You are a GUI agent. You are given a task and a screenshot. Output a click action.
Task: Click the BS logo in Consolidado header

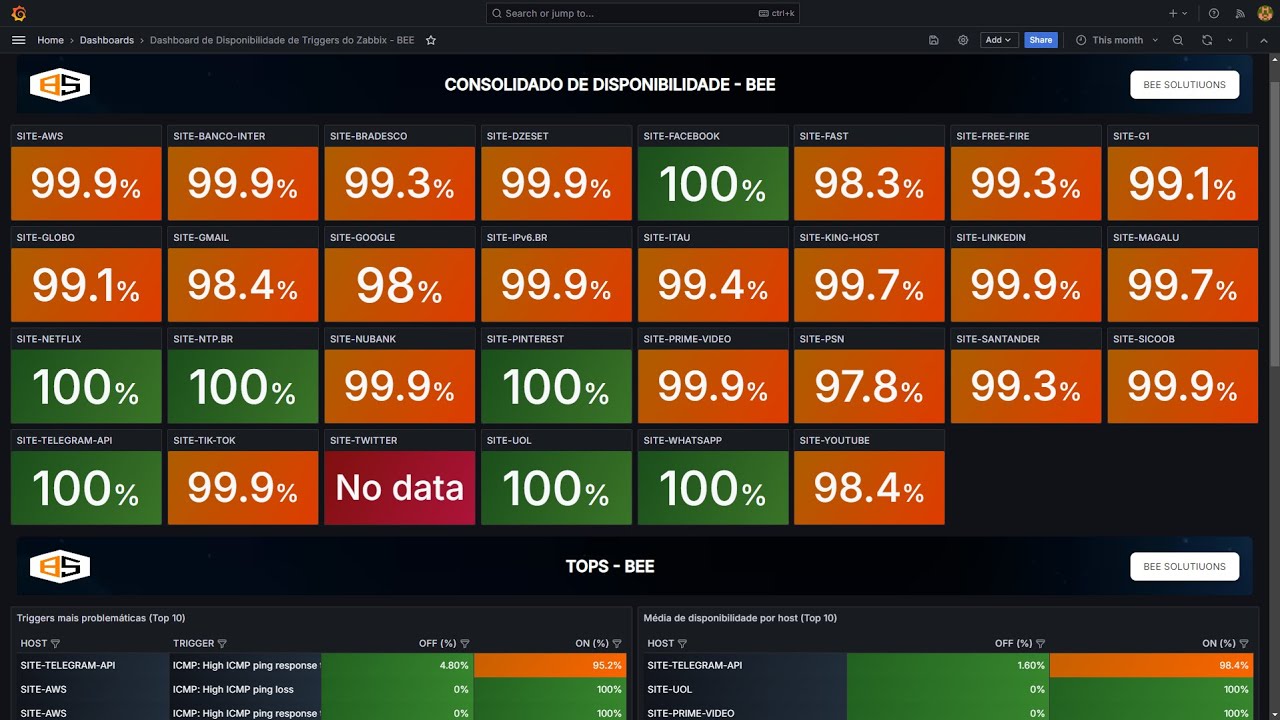point(60,85)
